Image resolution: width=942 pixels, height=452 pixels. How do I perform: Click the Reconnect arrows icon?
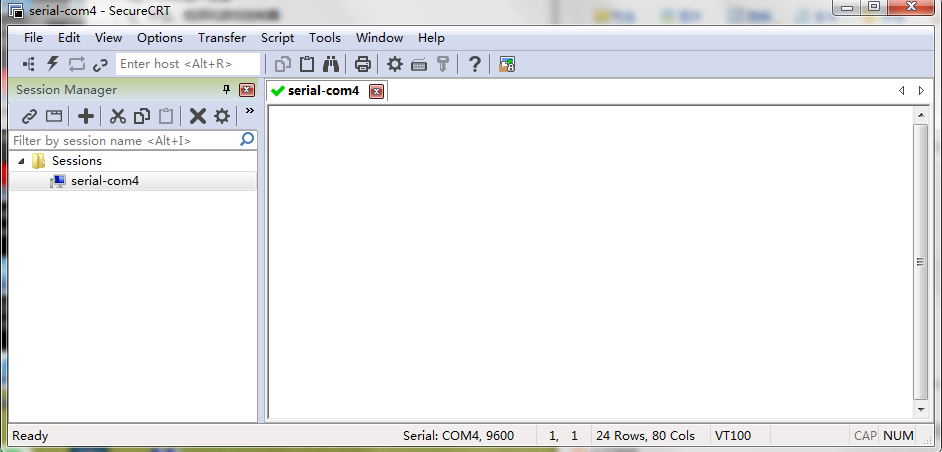(x=77, y=64)
